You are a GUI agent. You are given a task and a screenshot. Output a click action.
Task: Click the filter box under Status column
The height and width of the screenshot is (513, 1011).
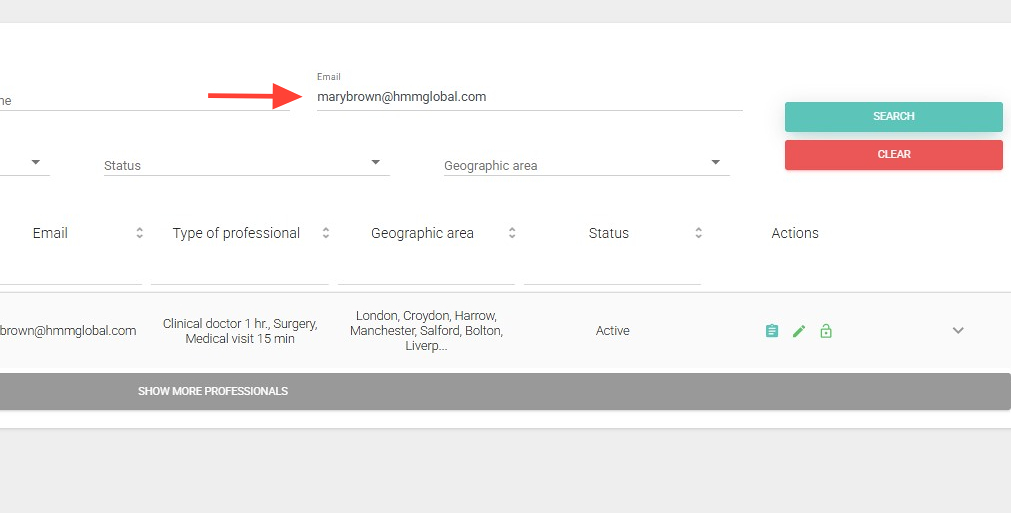[612, 270]
